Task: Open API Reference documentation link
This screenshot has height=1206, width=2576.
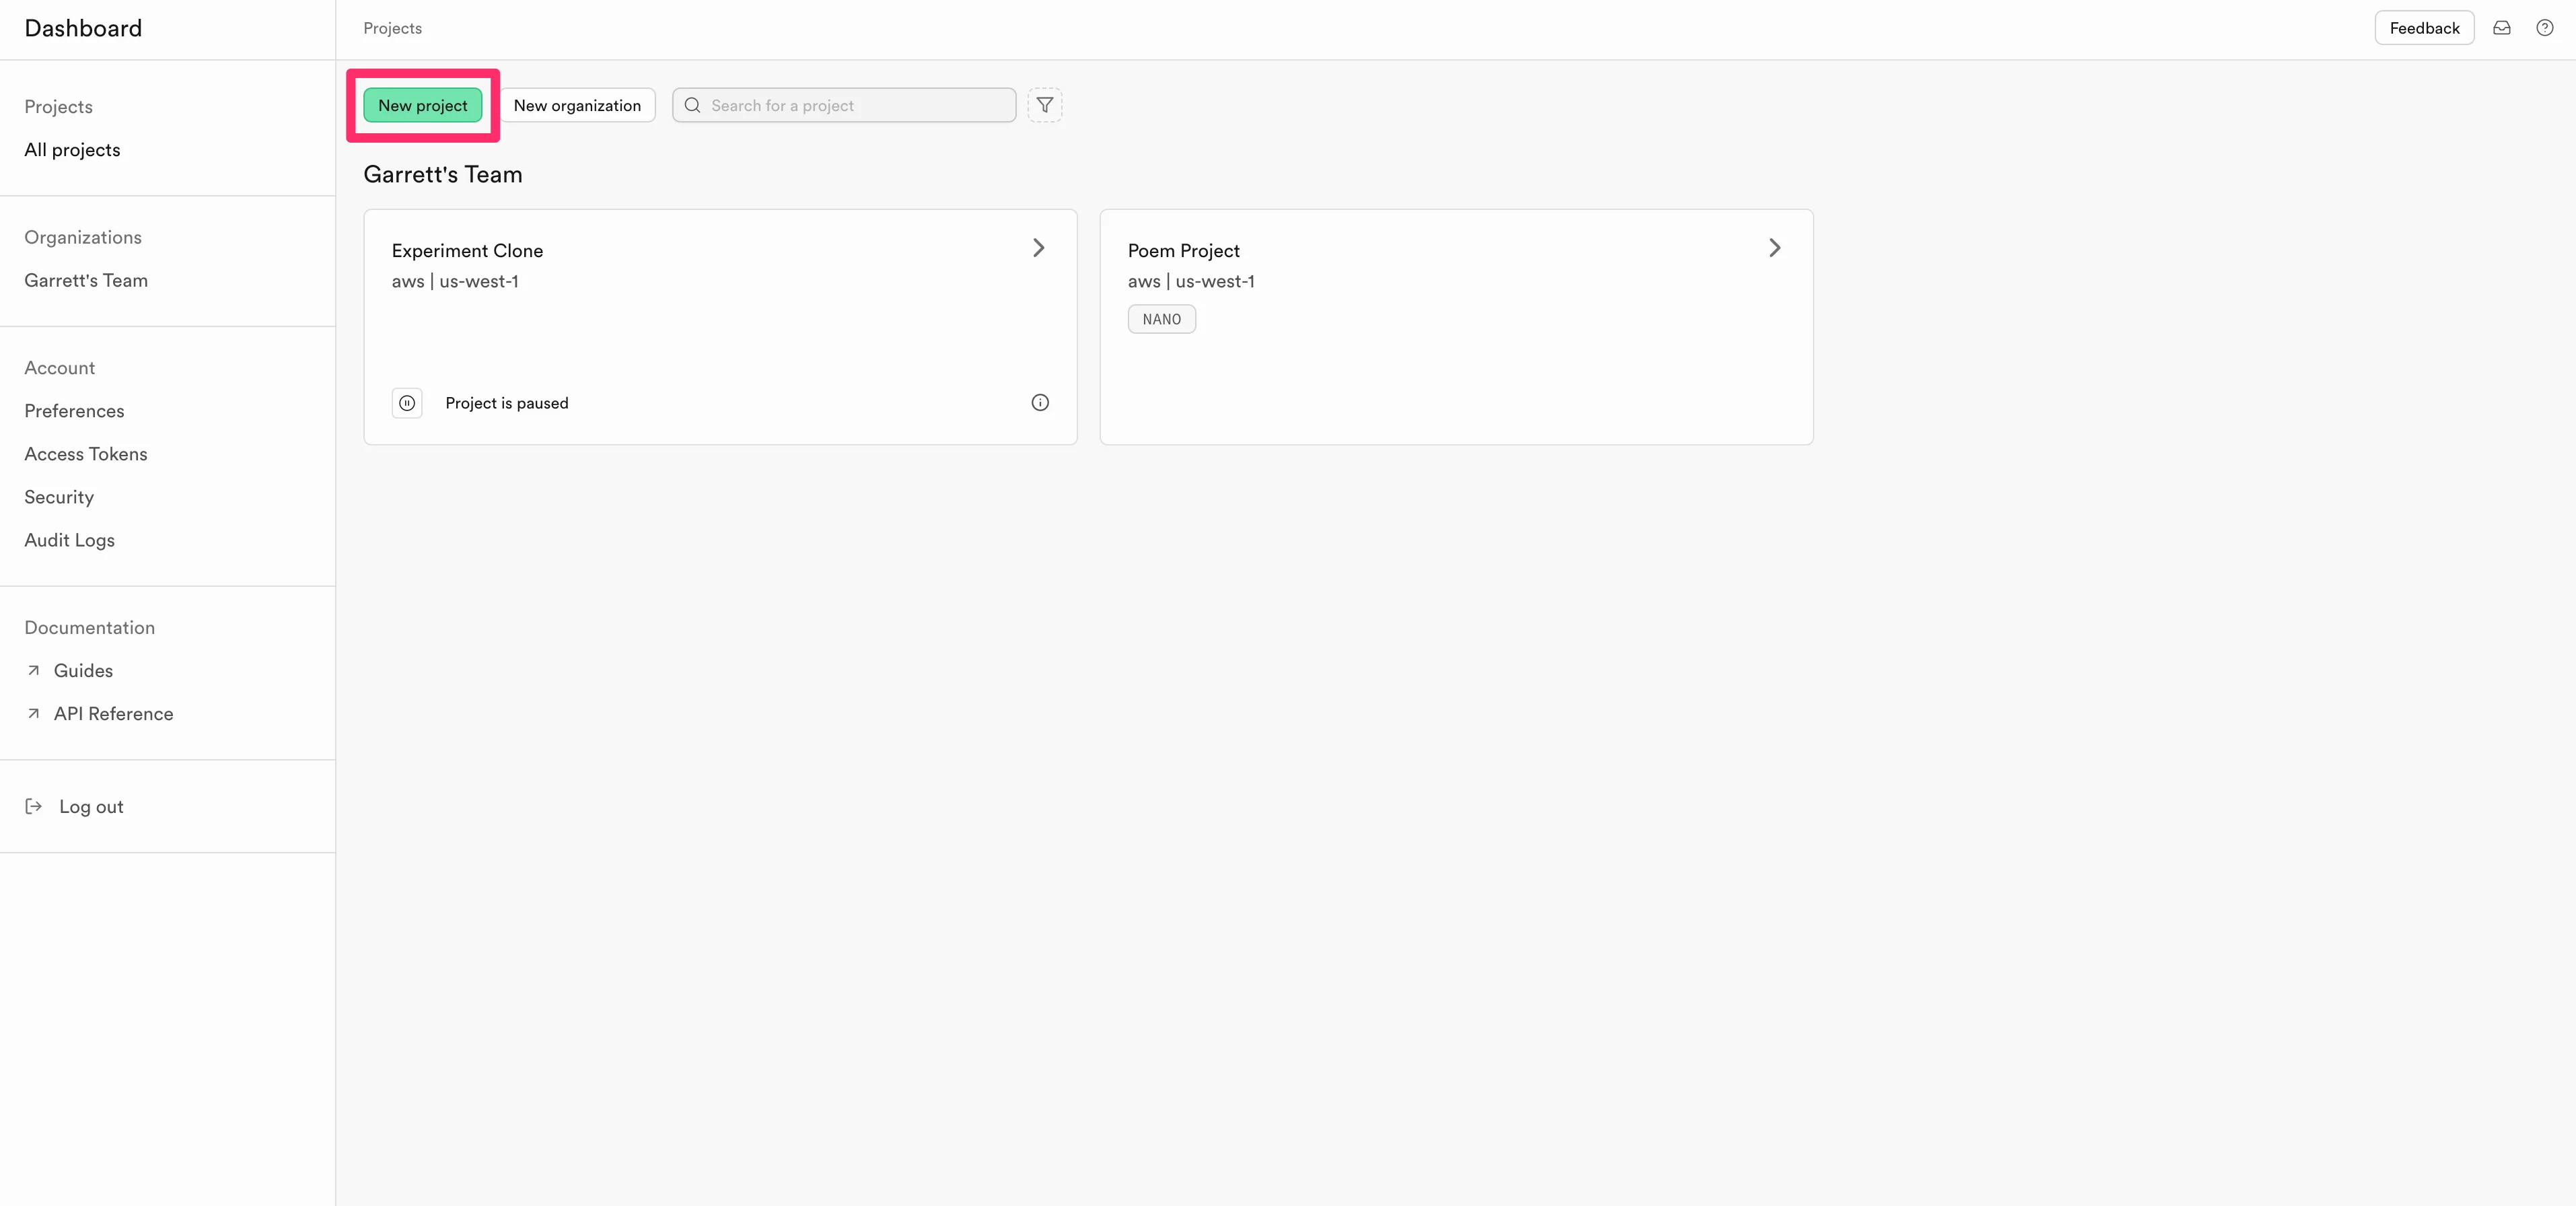Action: [113, 713]
